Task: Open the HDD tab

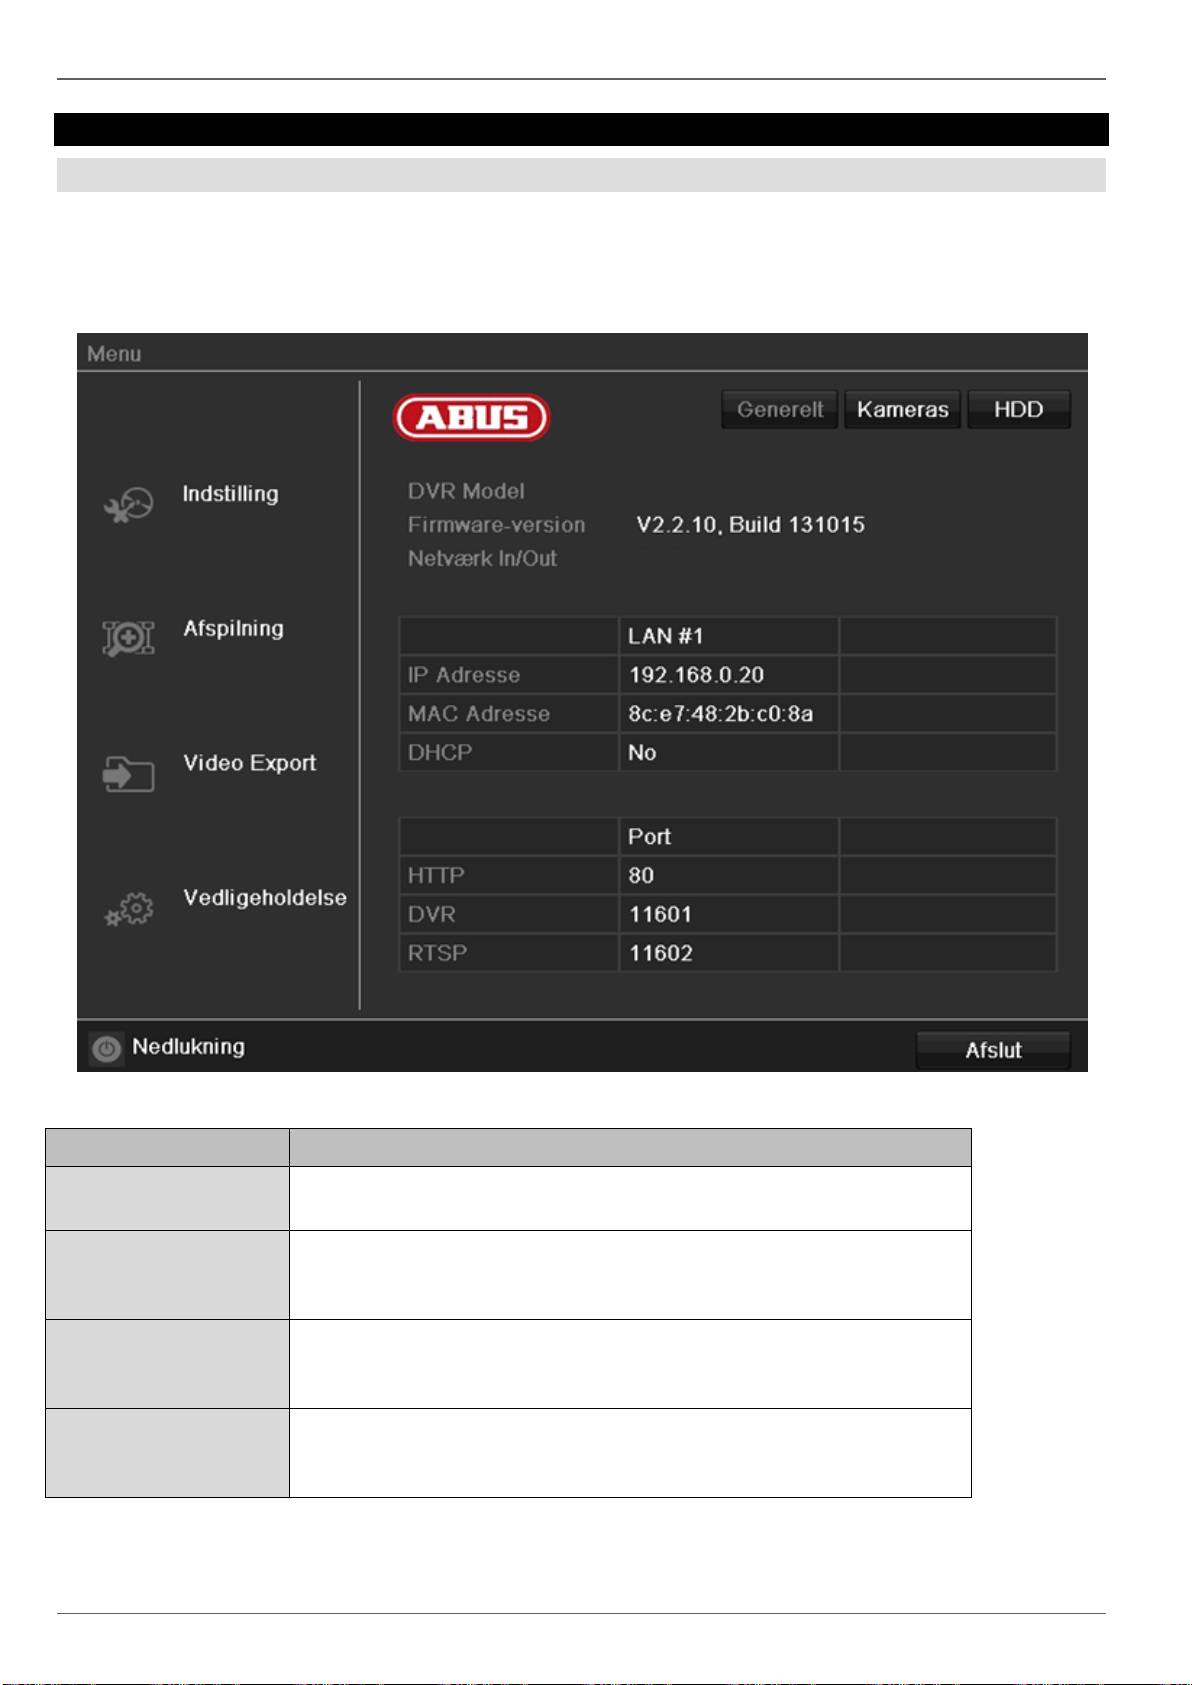Action: (x=1018, y=409)
